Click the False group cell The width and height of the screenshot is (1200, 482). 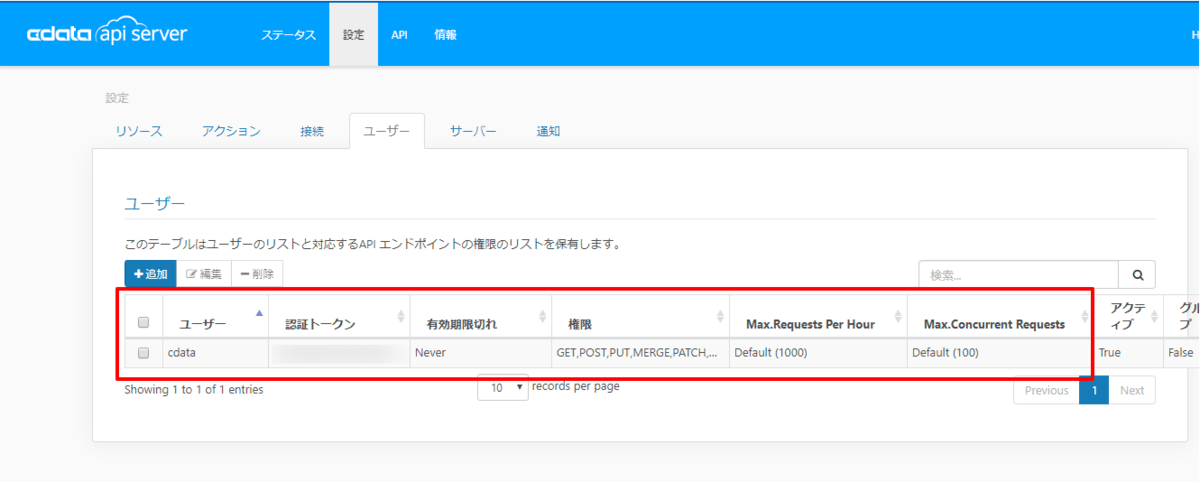[1180, 353]
